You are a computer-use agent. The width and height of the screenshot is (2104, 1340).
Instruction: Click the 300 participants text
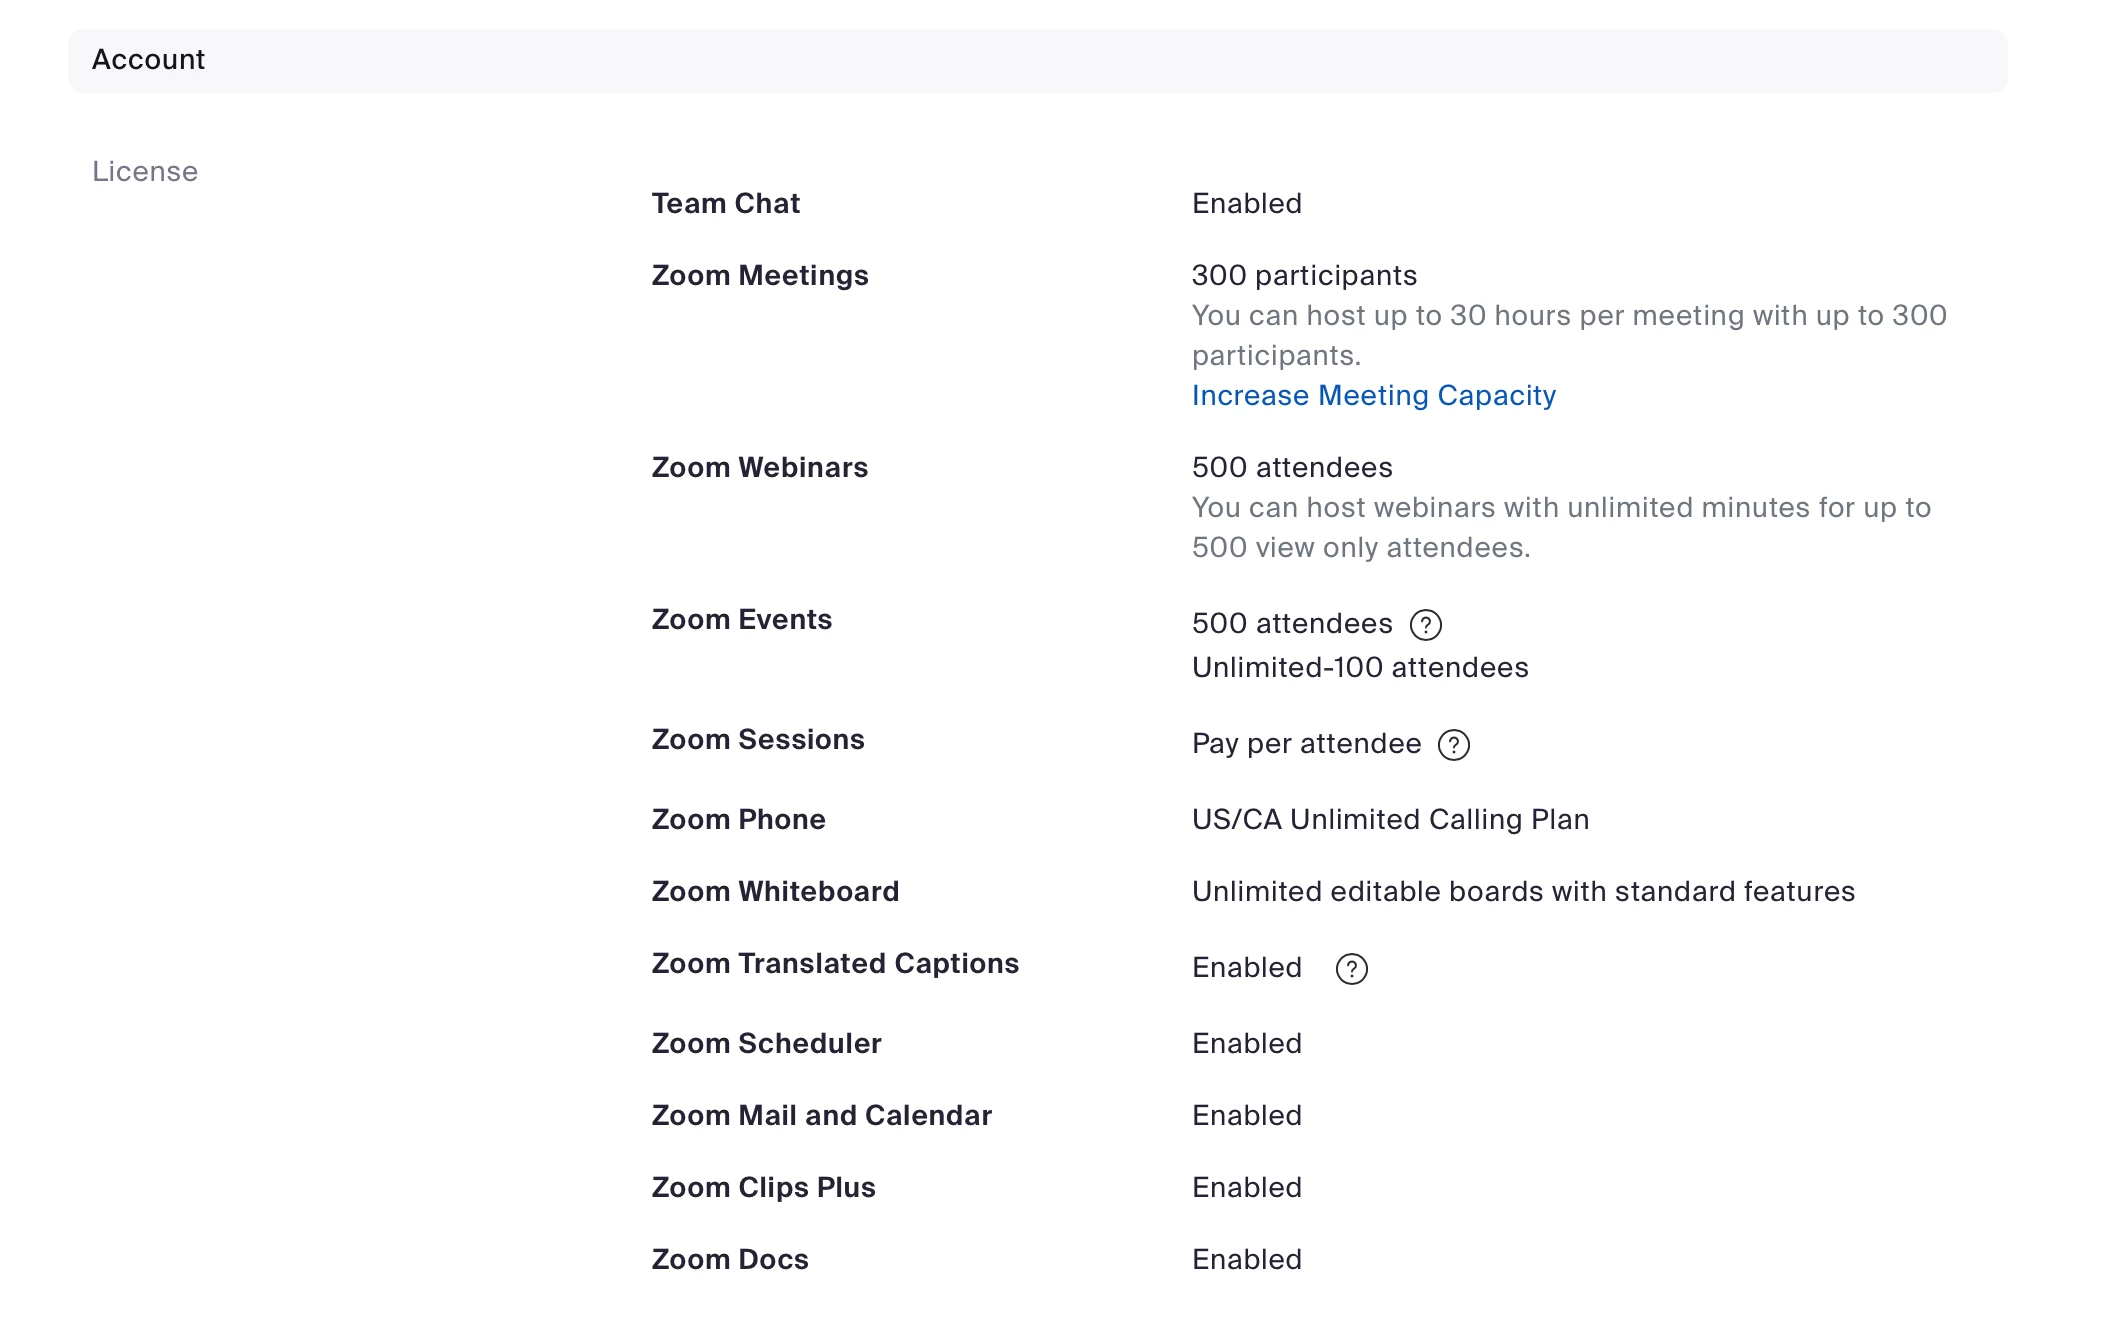(1304, 276)
